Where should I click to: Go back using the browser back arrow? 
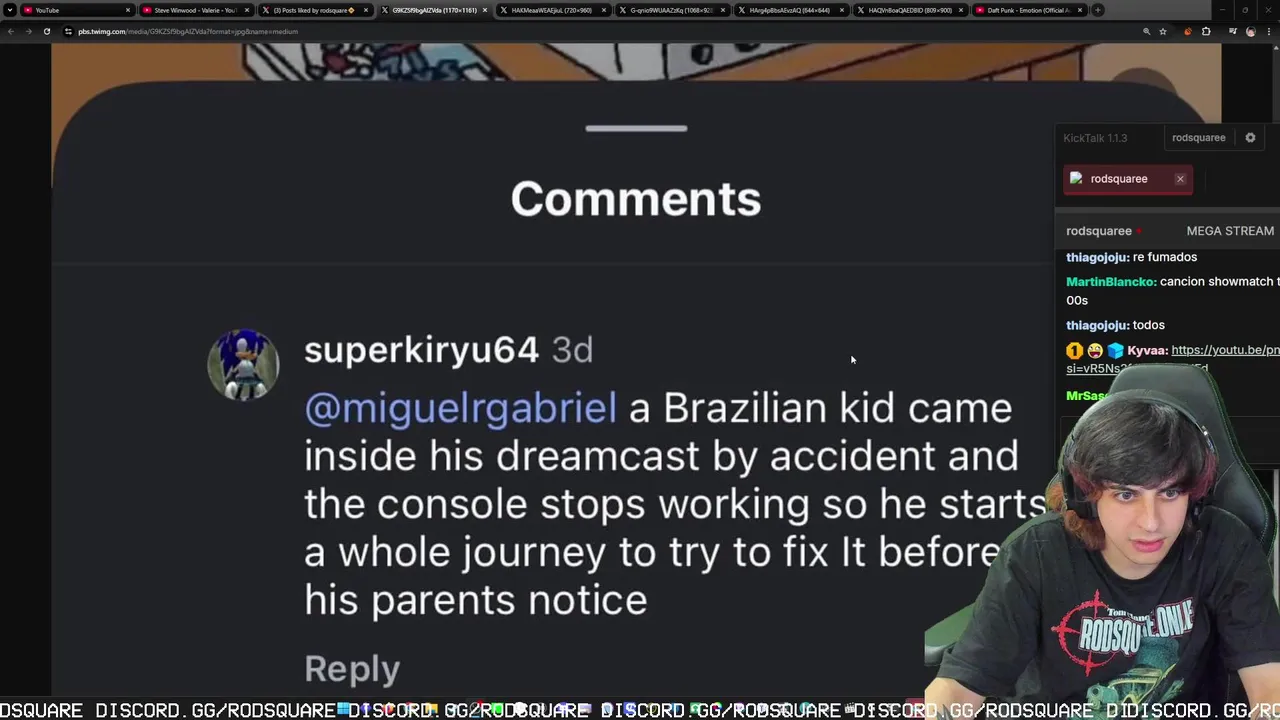pyautogui.click(x=10, y=31)
